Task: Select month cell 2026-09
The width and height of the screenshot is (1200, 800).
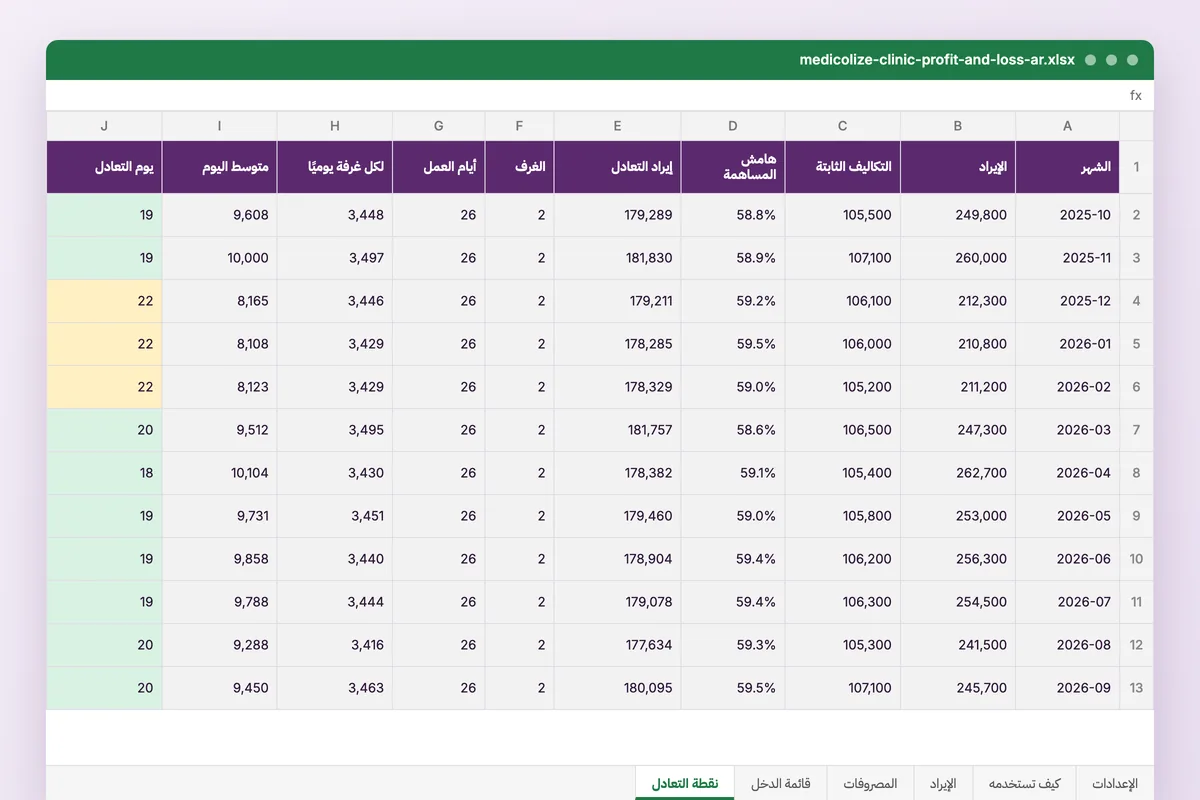Action: click(1067, 688)
